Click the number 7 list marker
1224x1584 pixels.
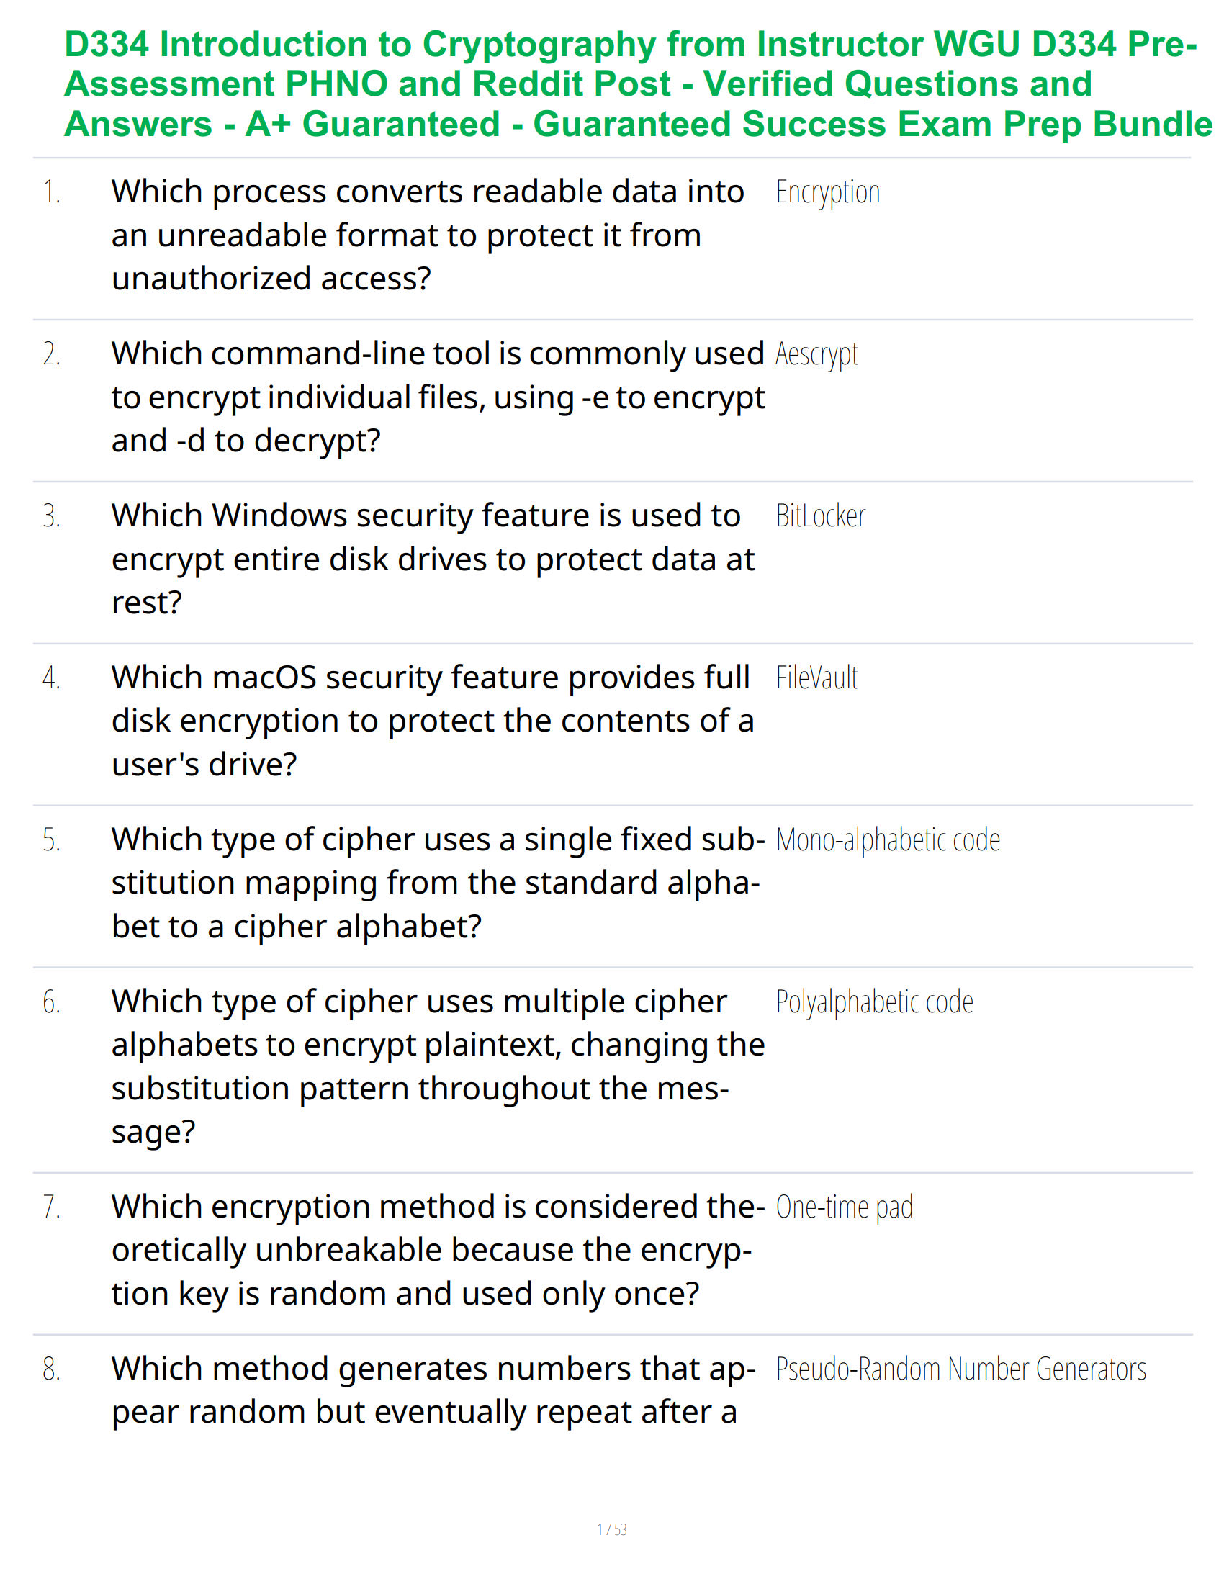[51, 1208]
